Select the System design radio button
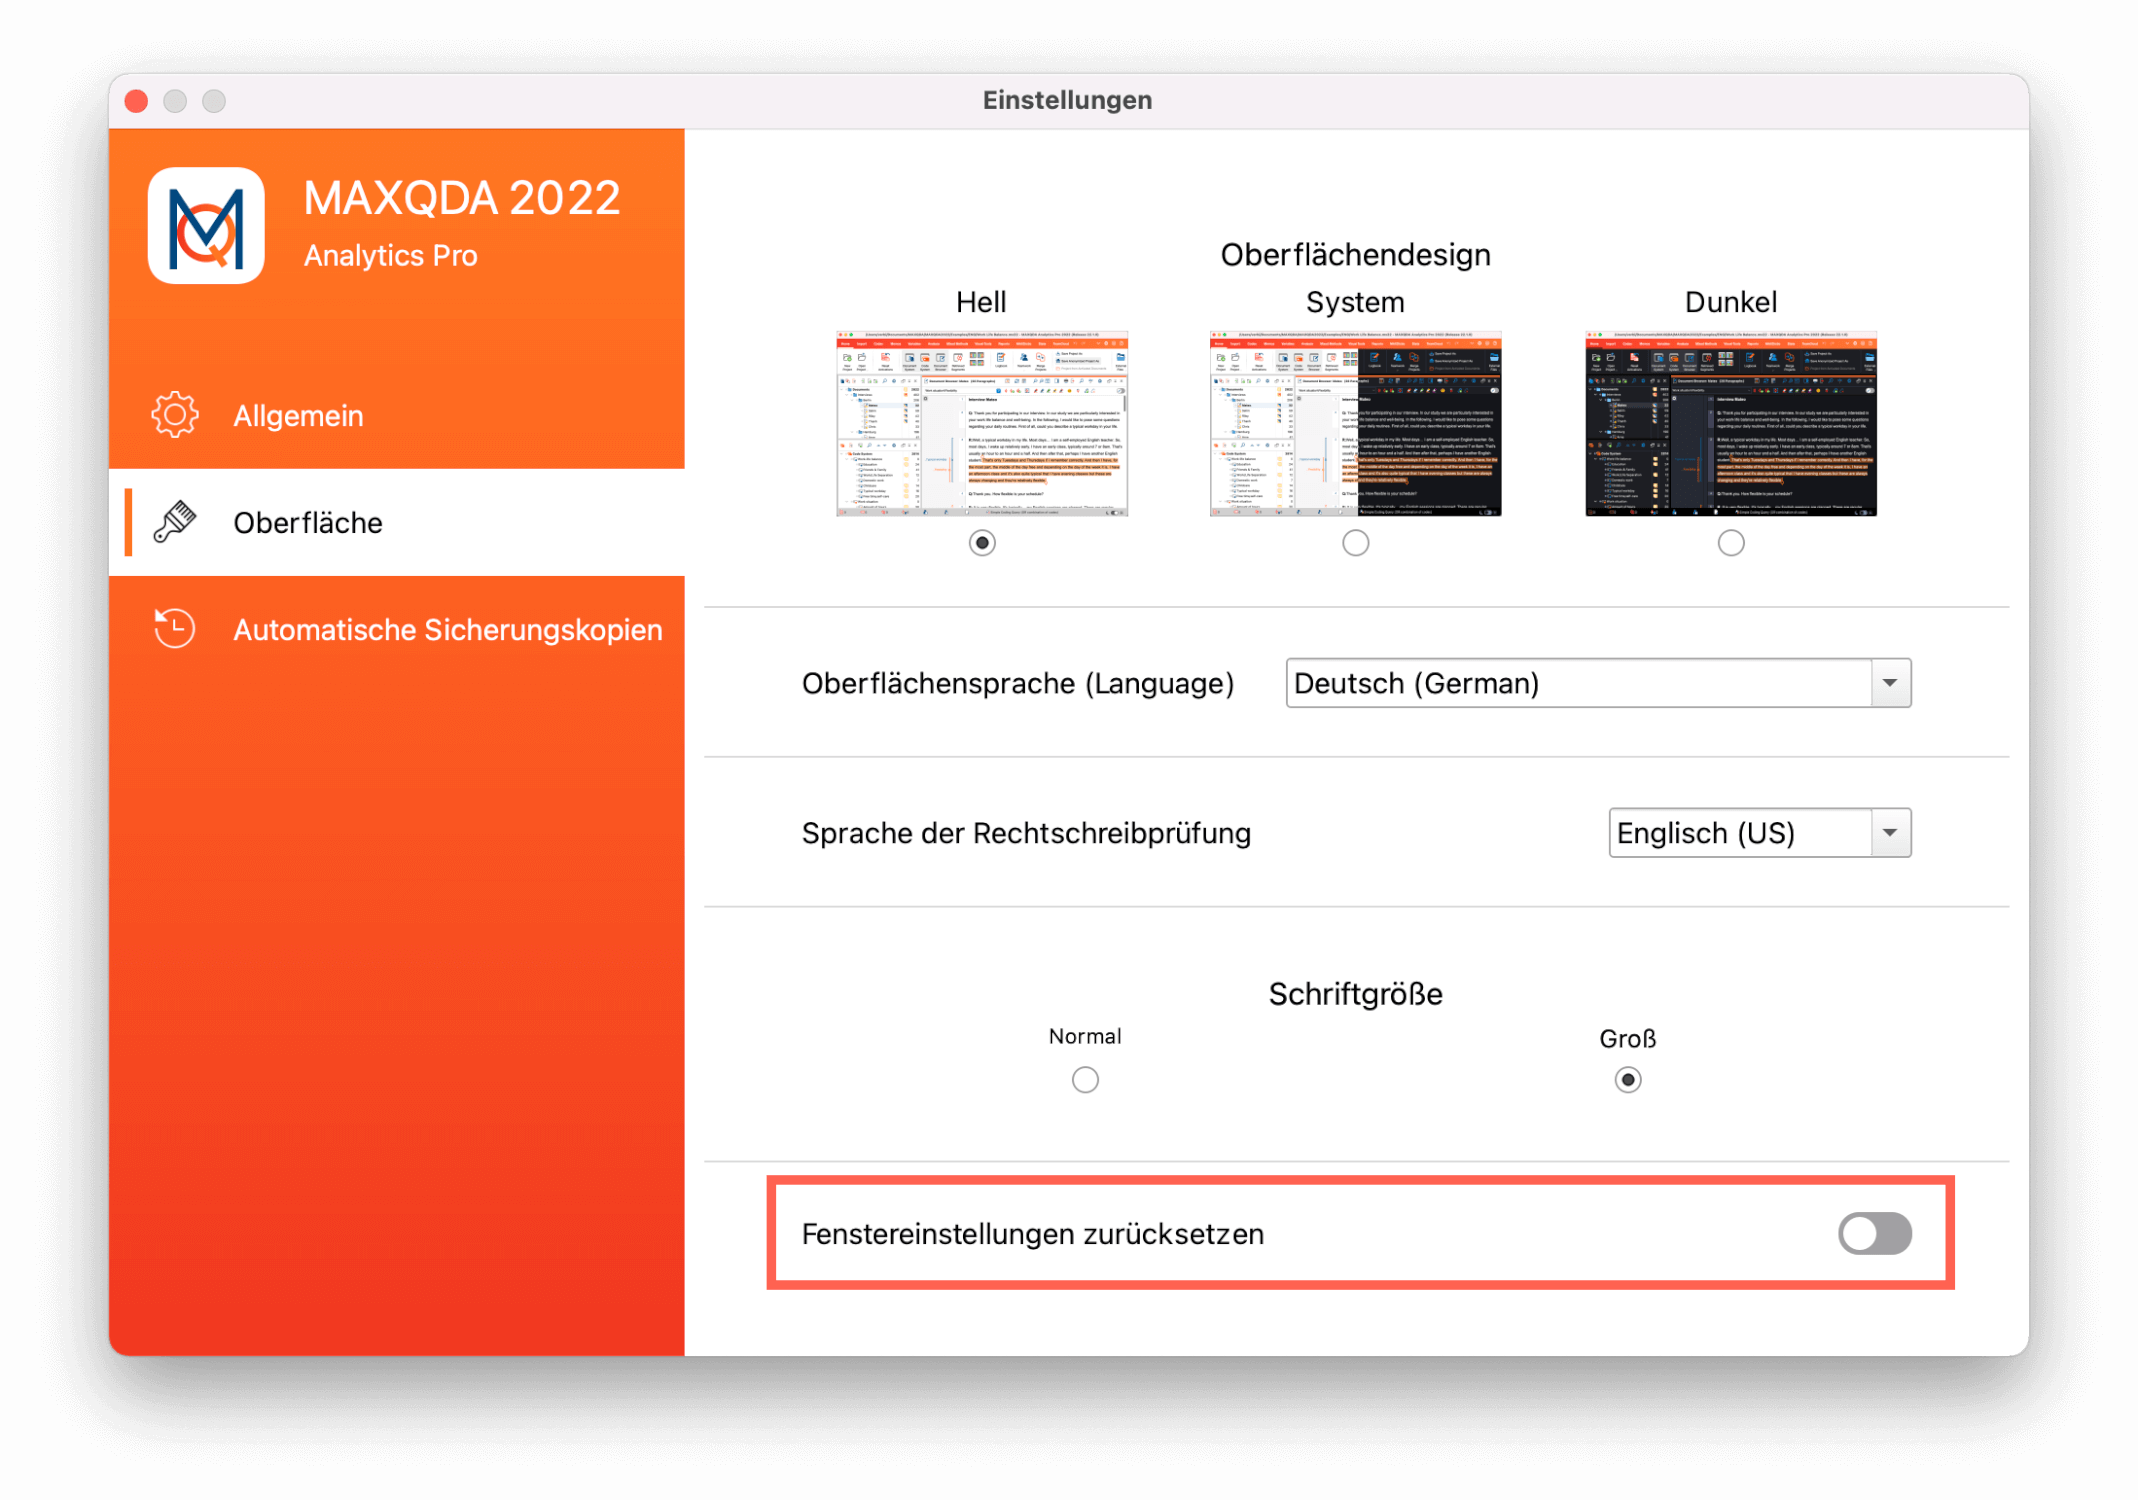The height and width of the screenshot is (1500, 2138). (1355, 543)
